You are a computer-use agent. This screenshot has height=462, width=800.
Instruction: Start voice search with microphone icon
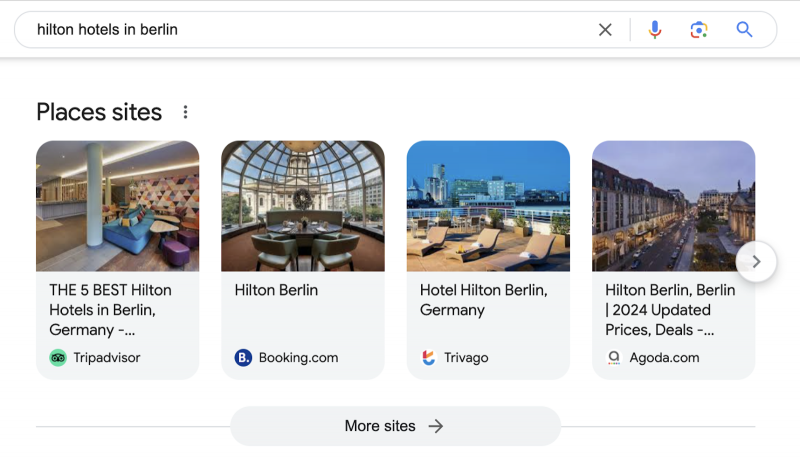click(x=655, y=30)
